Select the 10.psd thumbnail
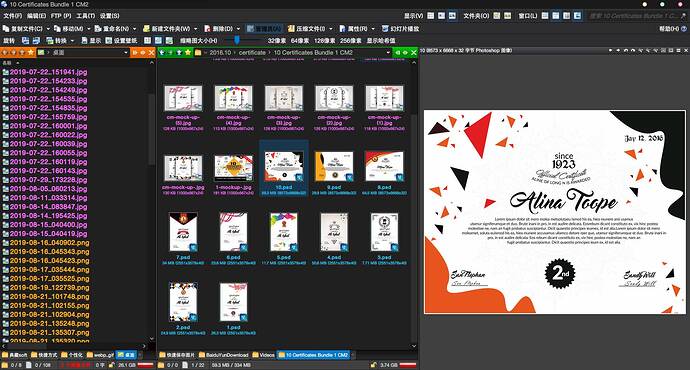The height and width of the screenshot is (370, 690). pos(284,167)
